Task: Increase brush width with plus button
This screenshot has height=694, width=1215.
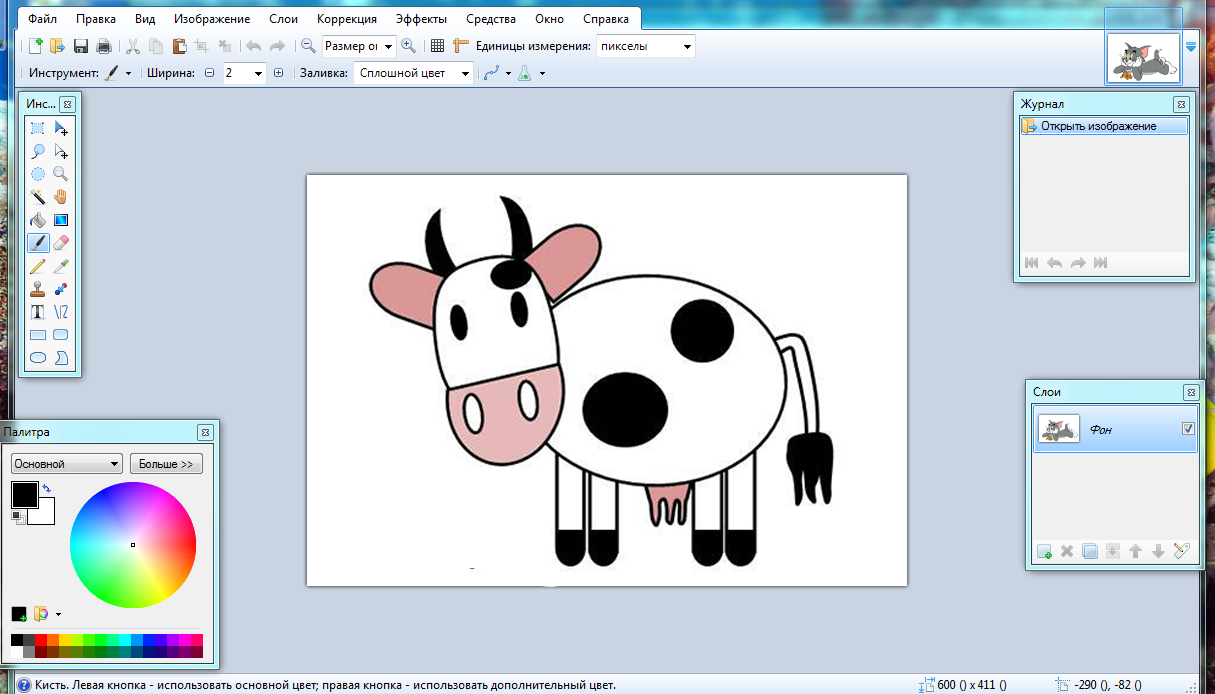Action: [x=278, y=73]
